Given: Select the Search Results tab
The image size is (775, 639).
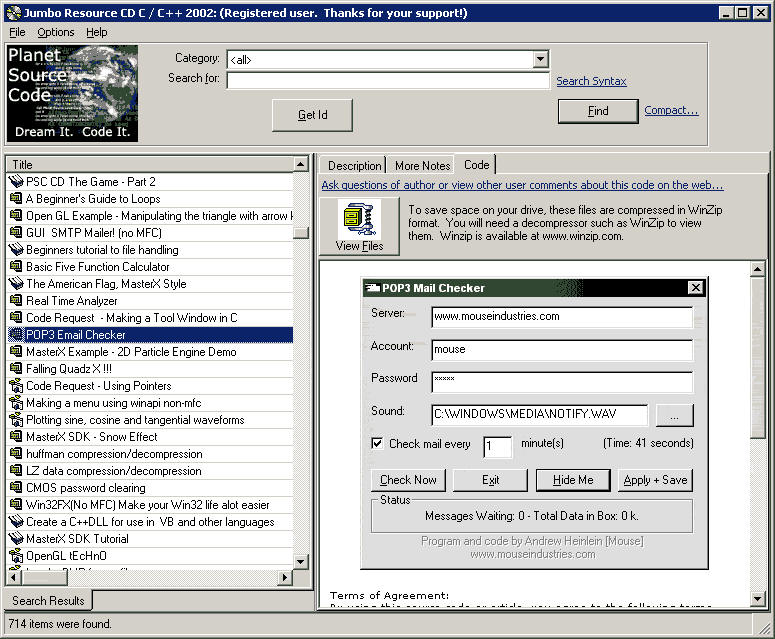Looking at the screenshot, I should click(x=48, y=600).
